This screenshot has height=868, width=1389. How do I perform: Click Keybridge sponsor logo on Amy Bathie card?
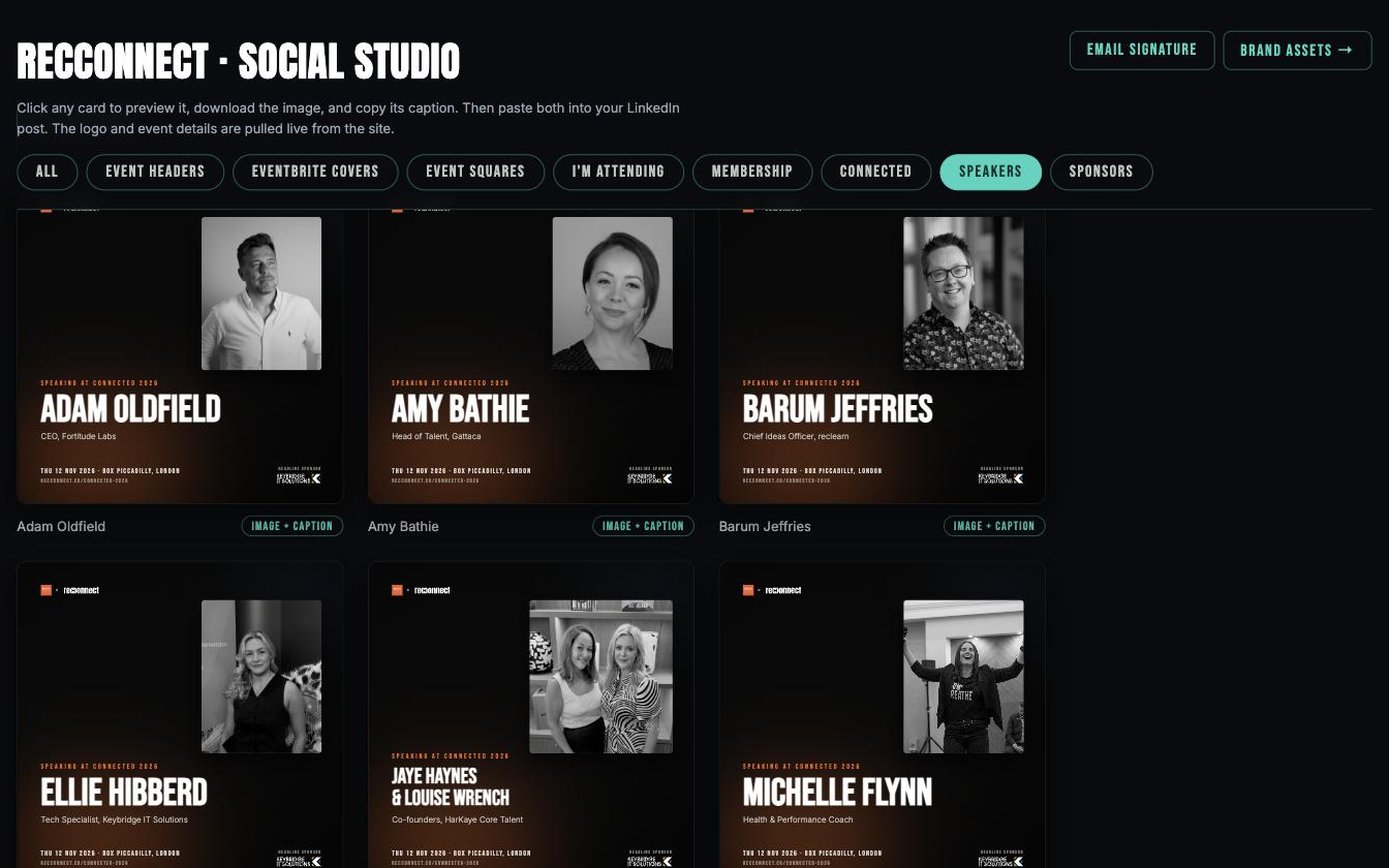click(x=650, y=476)
